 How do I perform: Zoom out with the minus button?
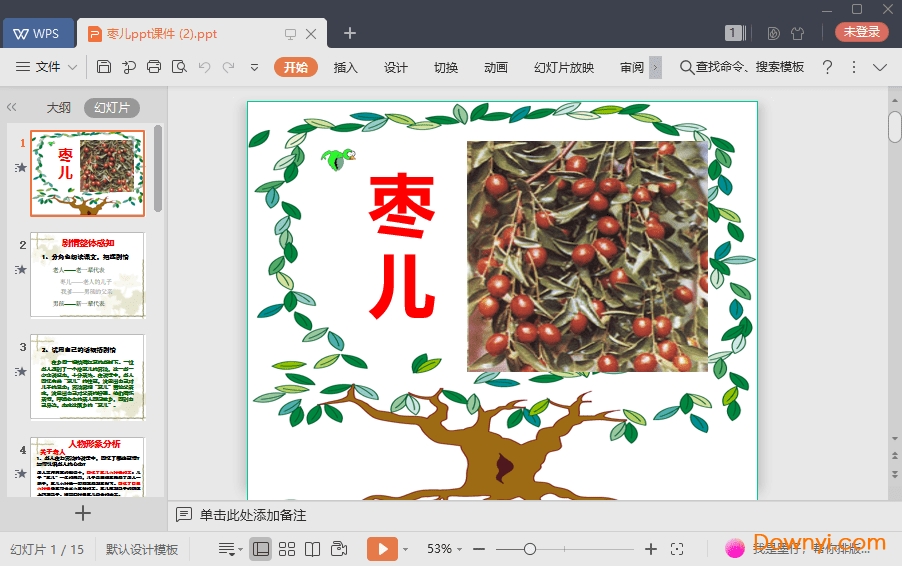tap(479, 549)
